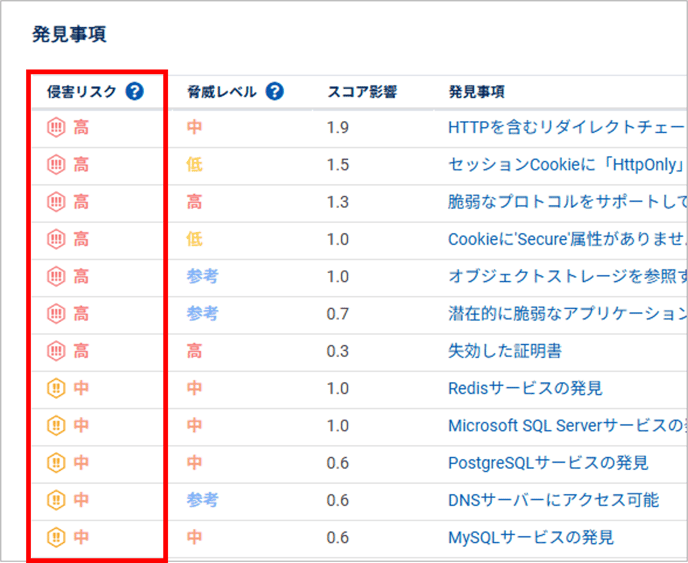The image size is (688, 563).
Task: Click medium-risk icon in DNSサーバー row
Action: click(x=56, y=500)
